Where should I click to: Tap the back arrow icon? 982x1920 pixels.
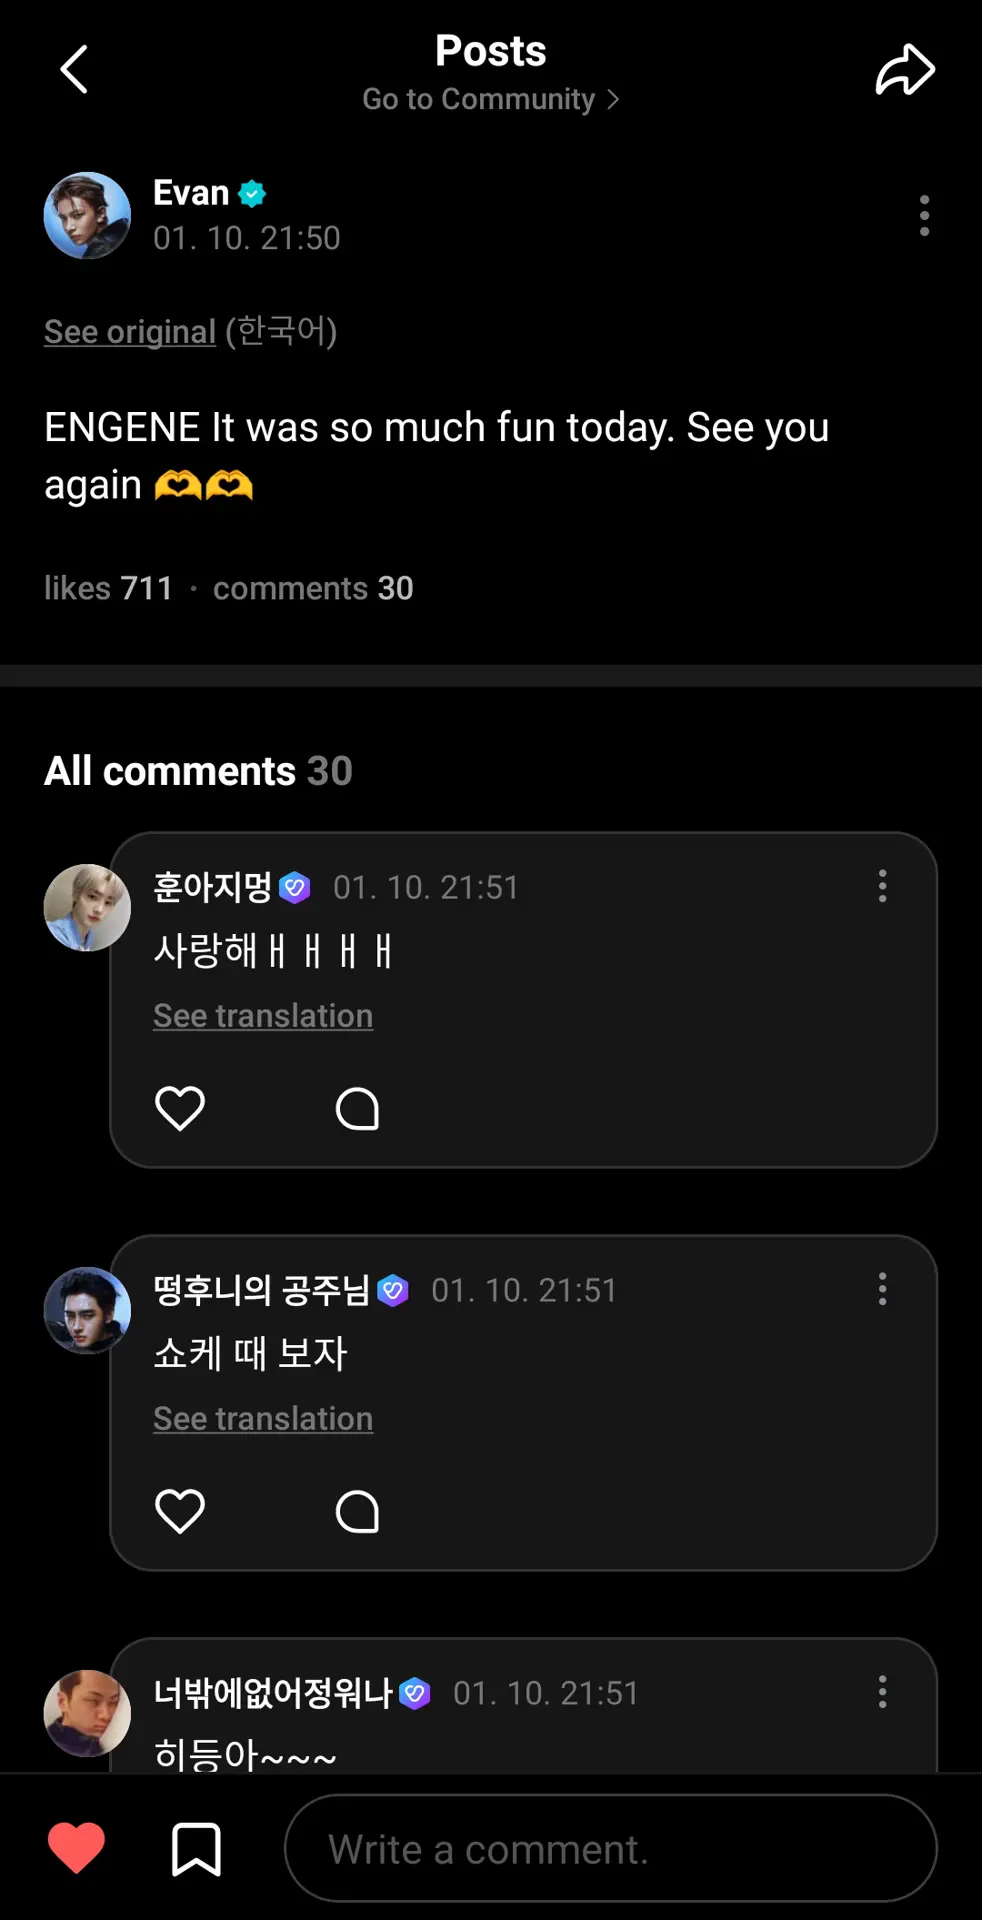pos(74,70)
